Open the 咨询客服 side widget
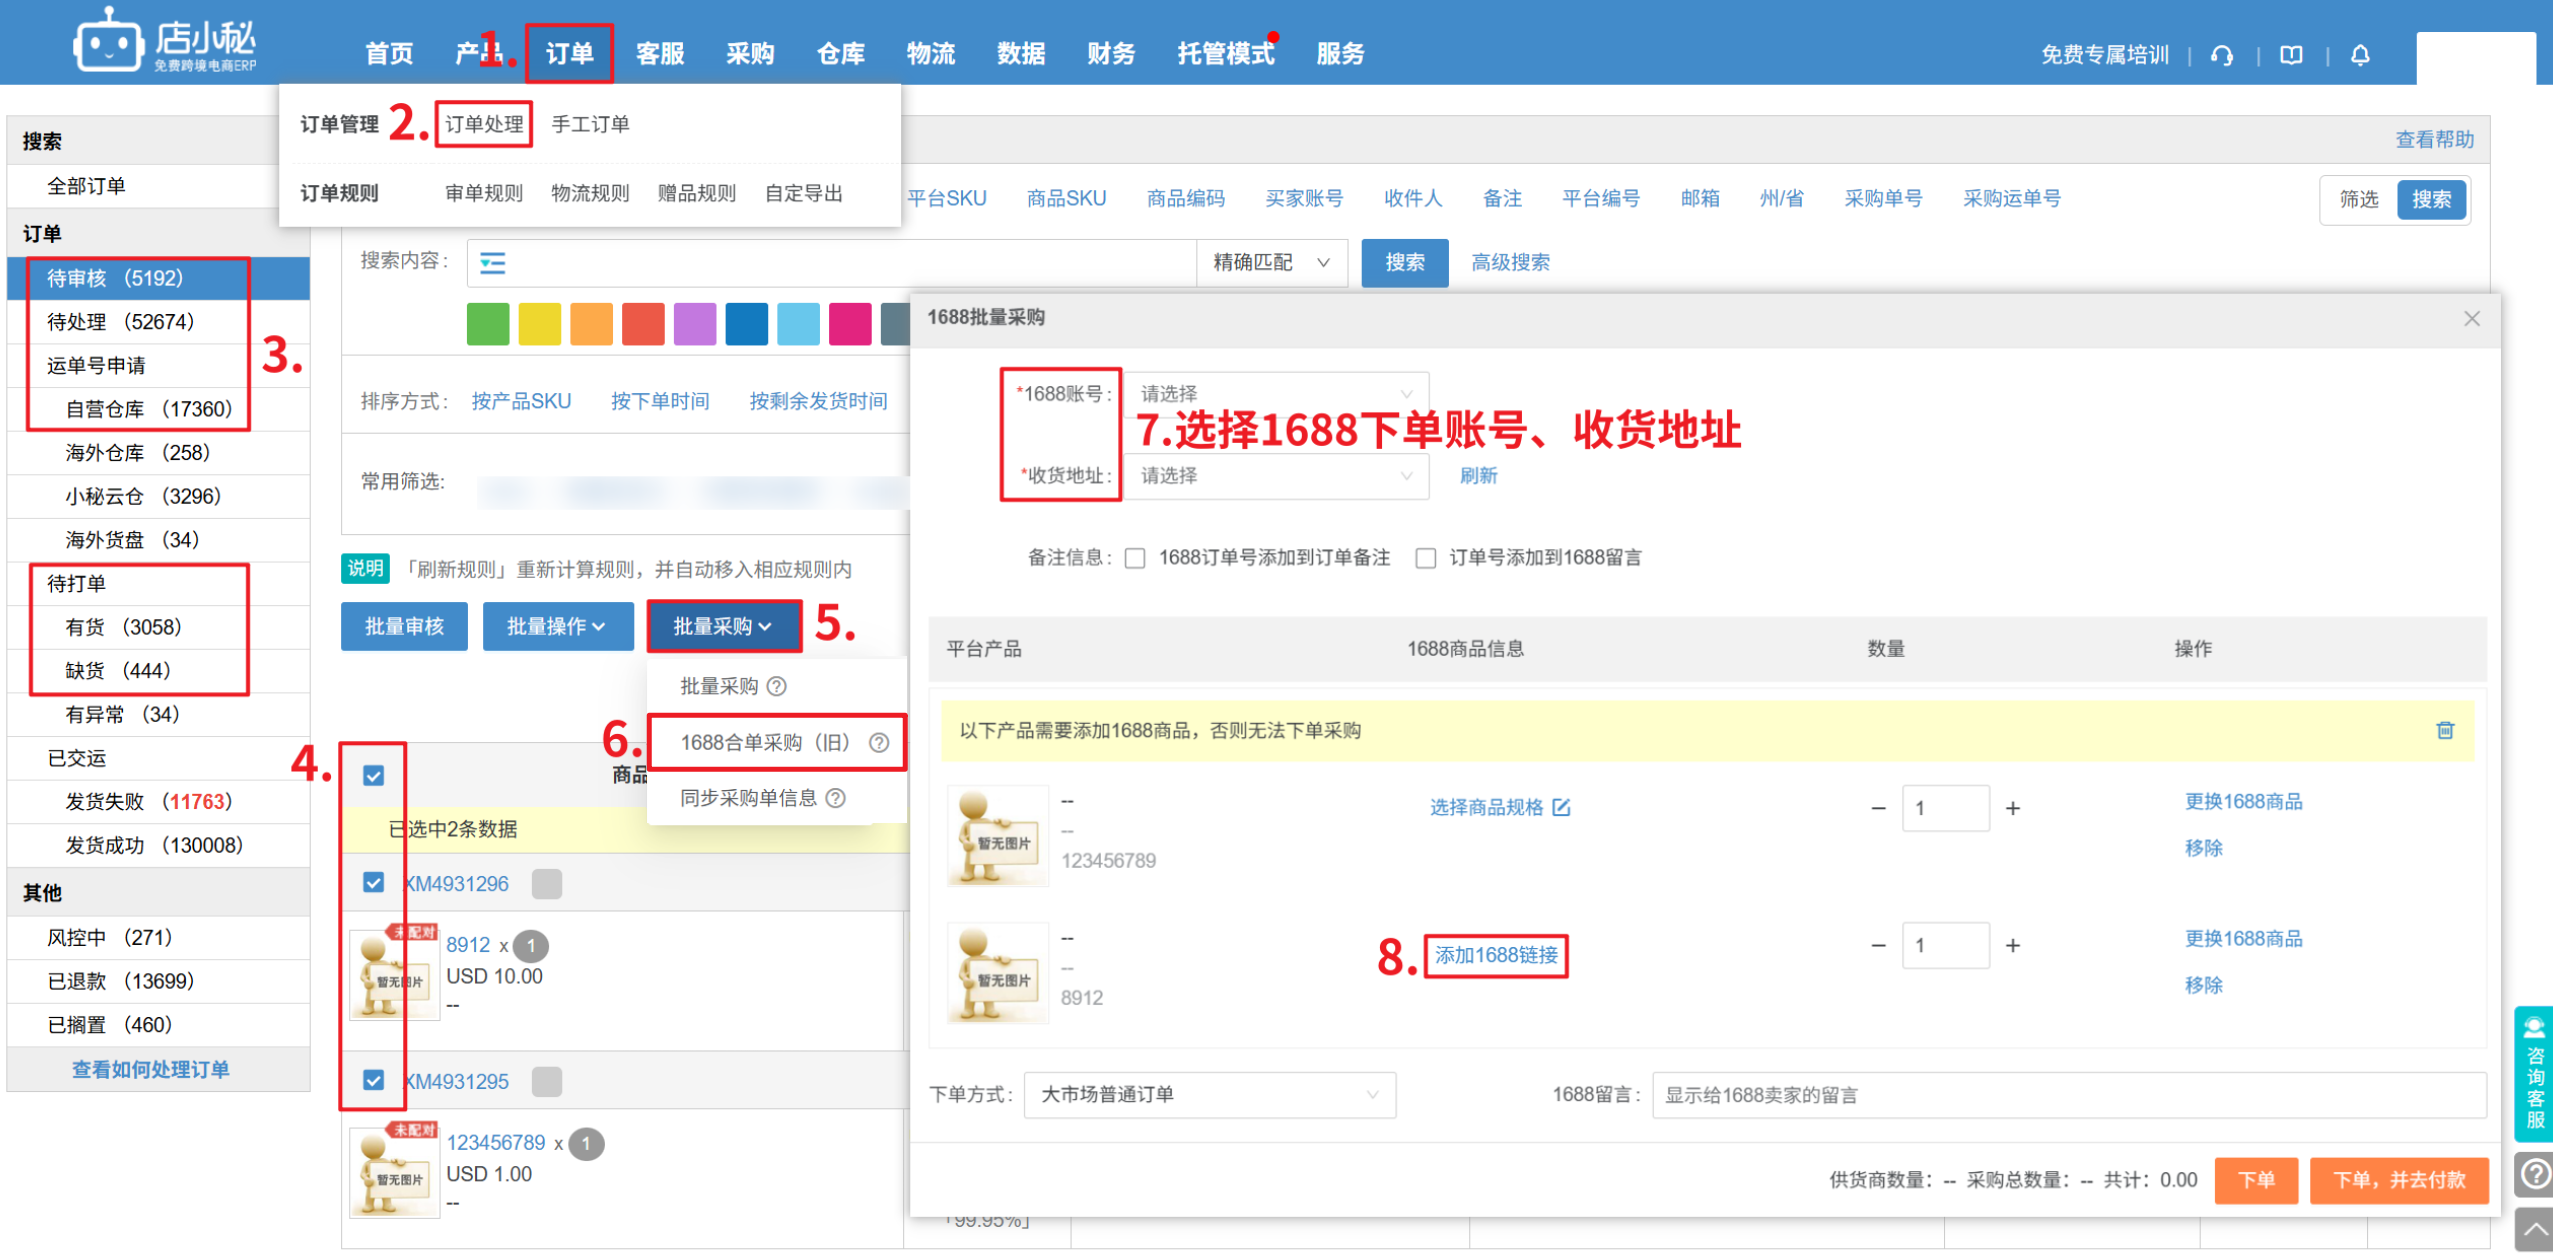The image size is (2553, 1260). coord(2534,1073)
